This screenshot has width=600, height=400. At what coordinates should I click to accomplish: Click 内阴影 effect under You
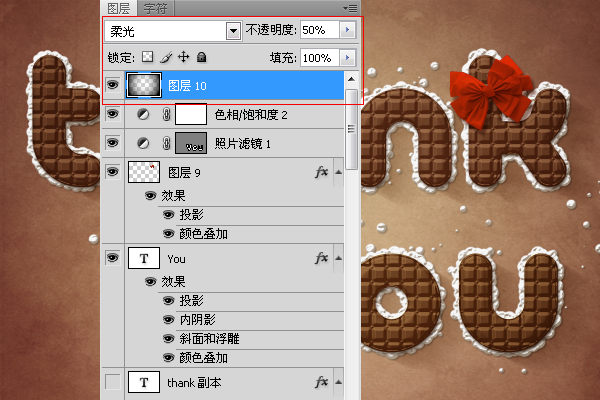tap(197, 319)
